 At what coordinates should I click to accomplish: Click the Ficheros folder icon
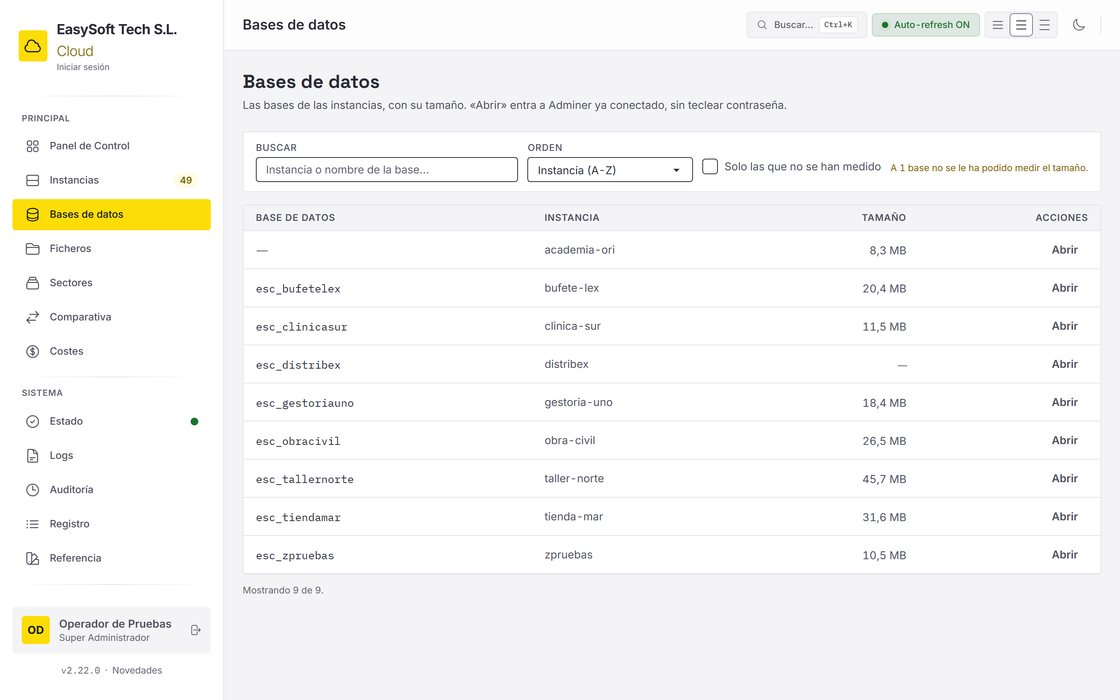pyautogui.click(x=33, y=249)
